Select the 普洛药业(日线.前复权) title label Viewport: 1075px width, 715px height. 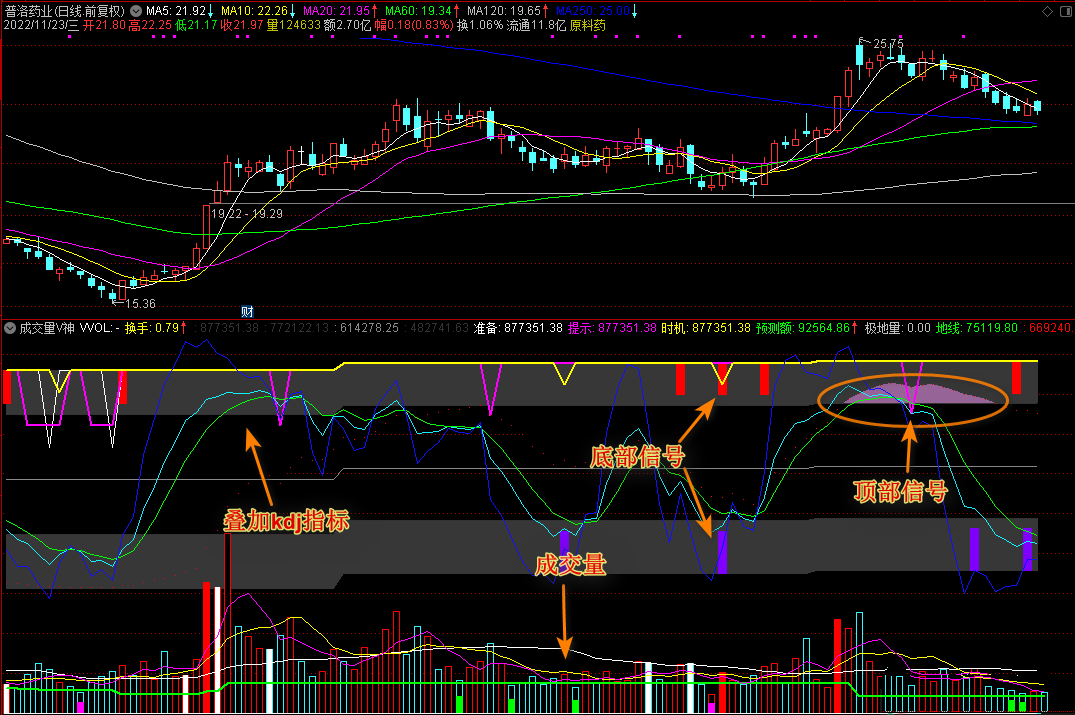(65, 11)
